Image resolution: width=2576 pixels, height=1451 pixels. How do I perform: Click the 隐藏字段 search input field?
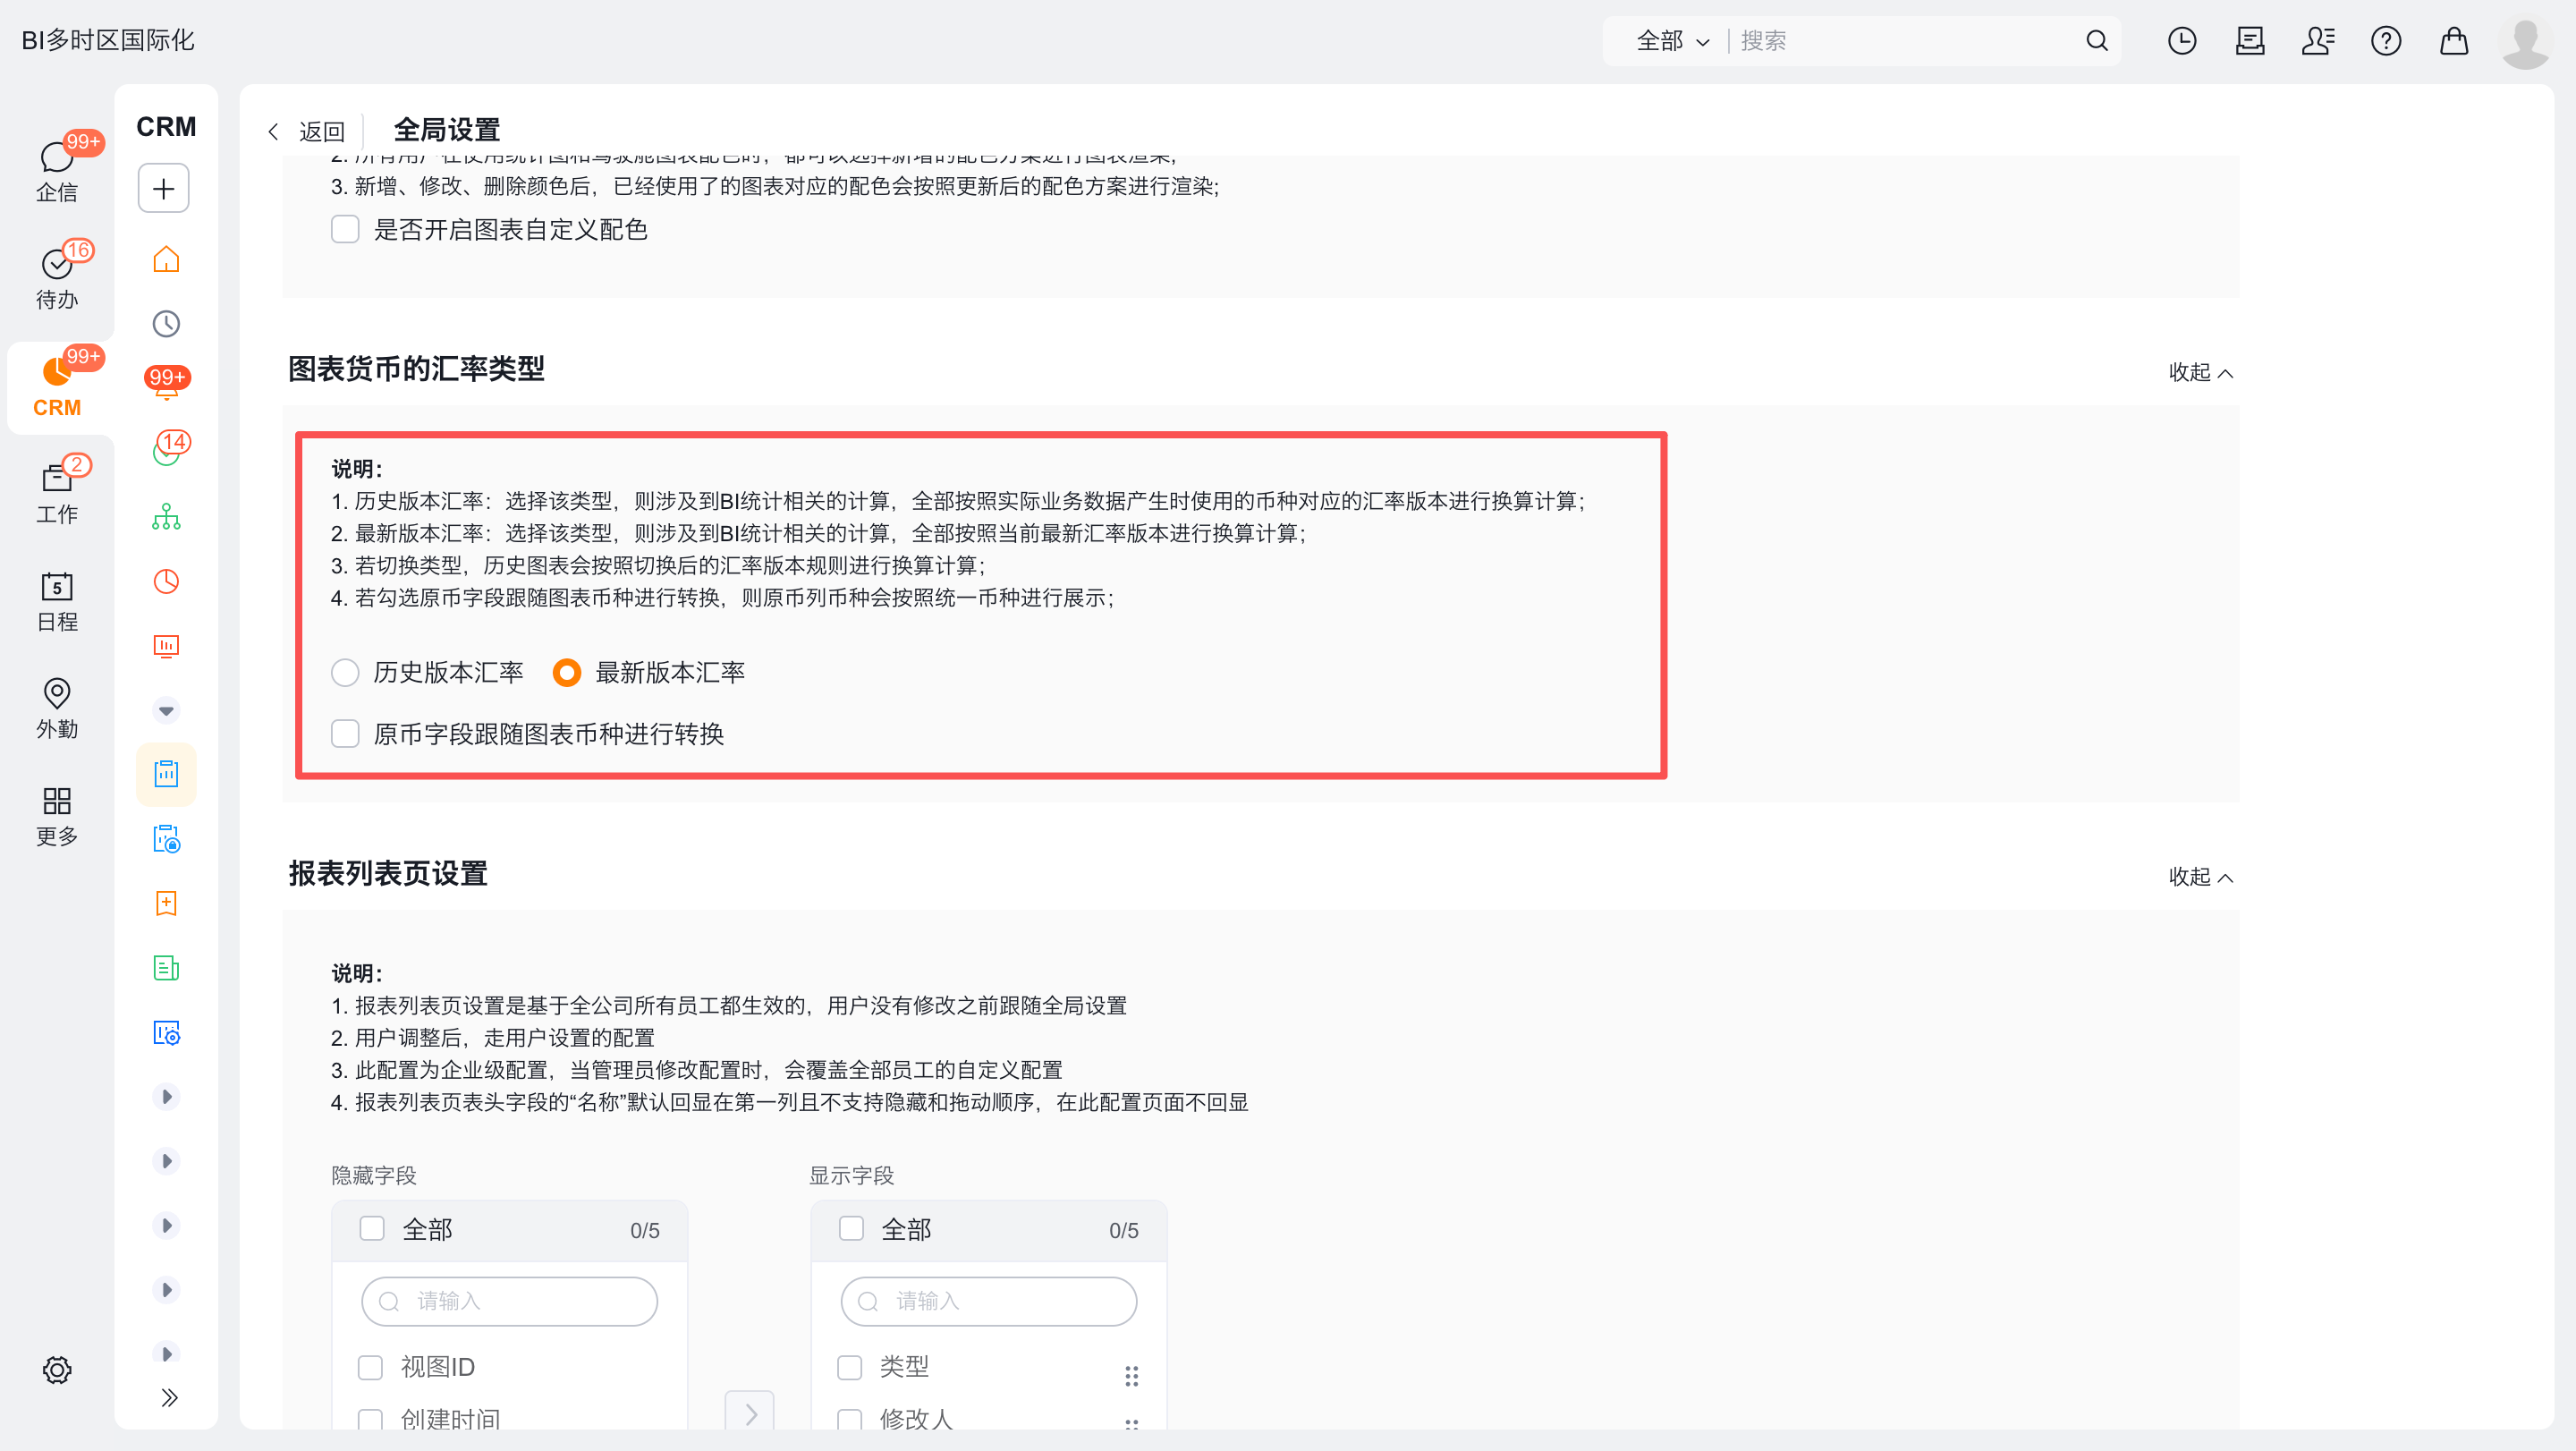[x=510, y=1301]
